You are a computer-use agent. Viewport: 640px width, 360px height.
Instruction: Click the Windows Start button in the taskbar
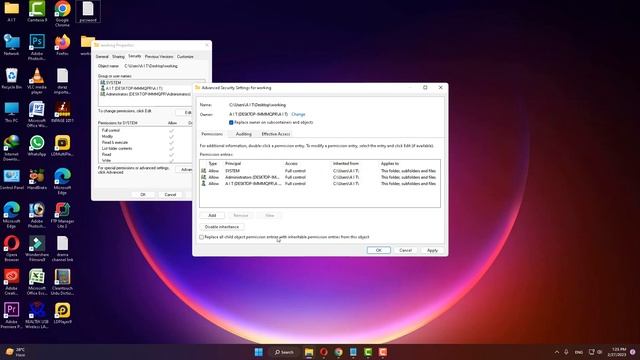[x=259, y=352]
